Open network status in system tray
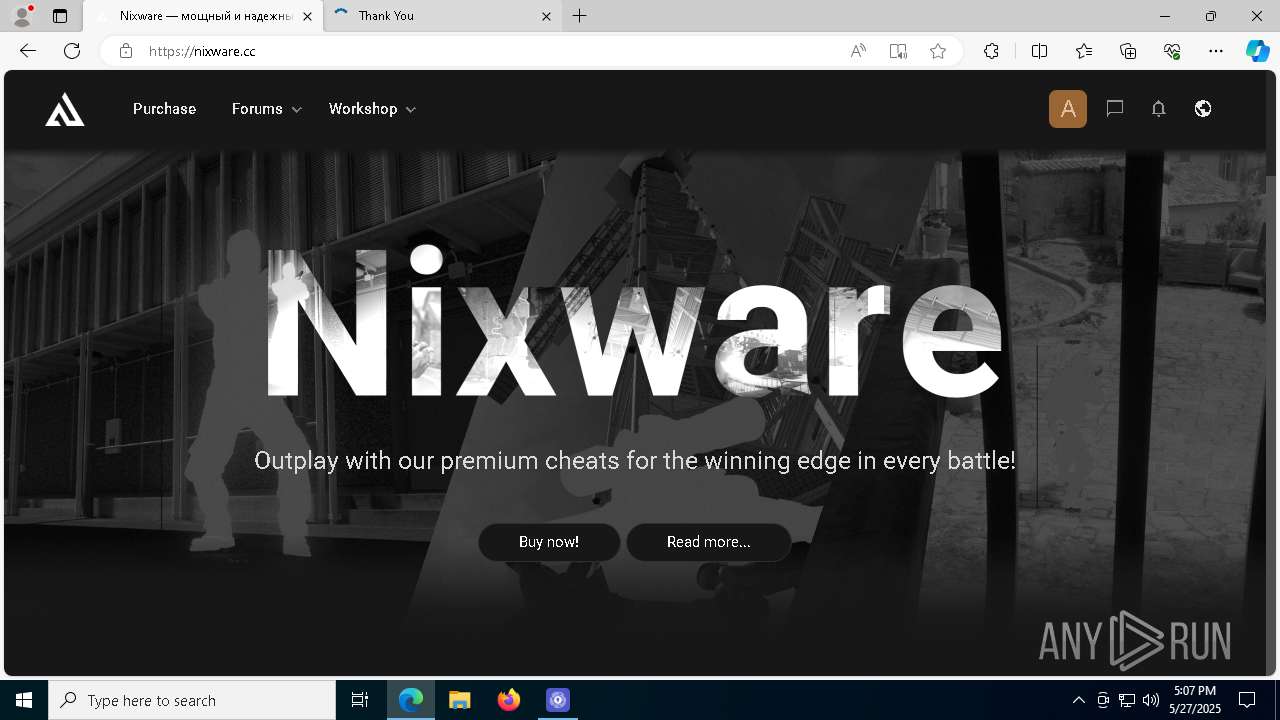Image resolution: width=1280 pixels, height=720 pixels. point(1127,700)
